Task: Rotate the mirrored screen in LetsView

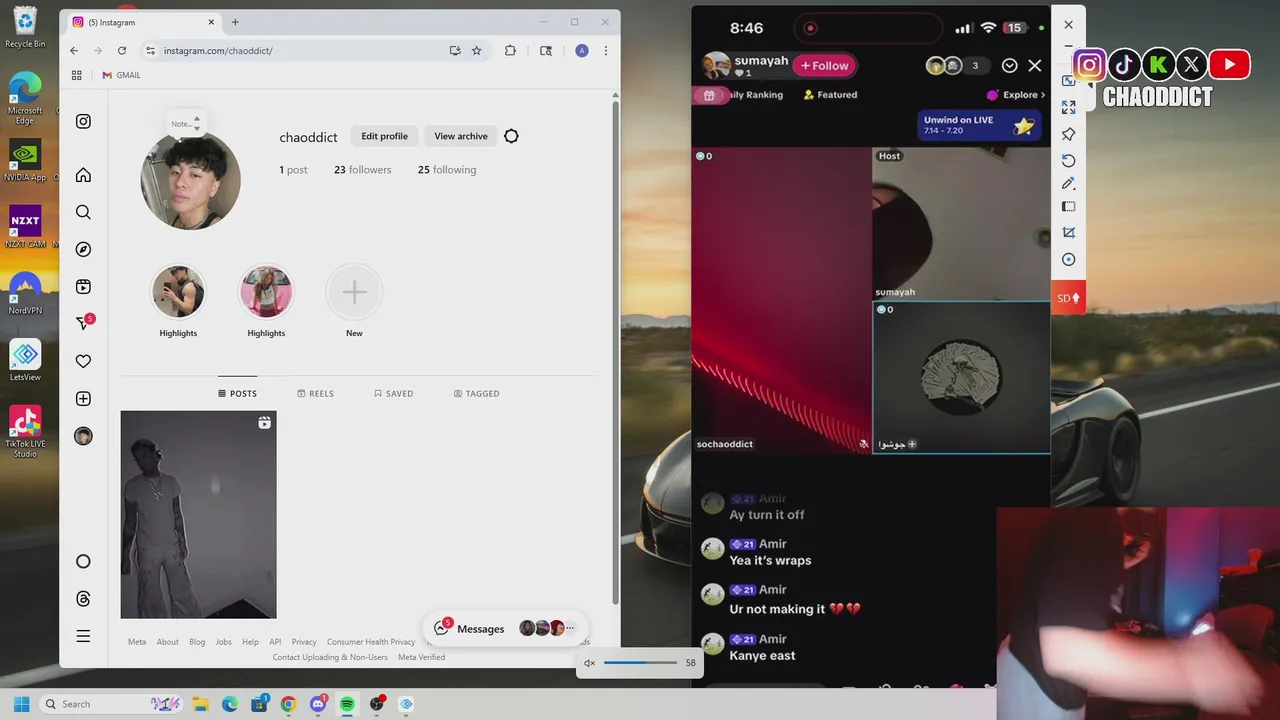Action: pyautogui.click(x=1068, y=160)
